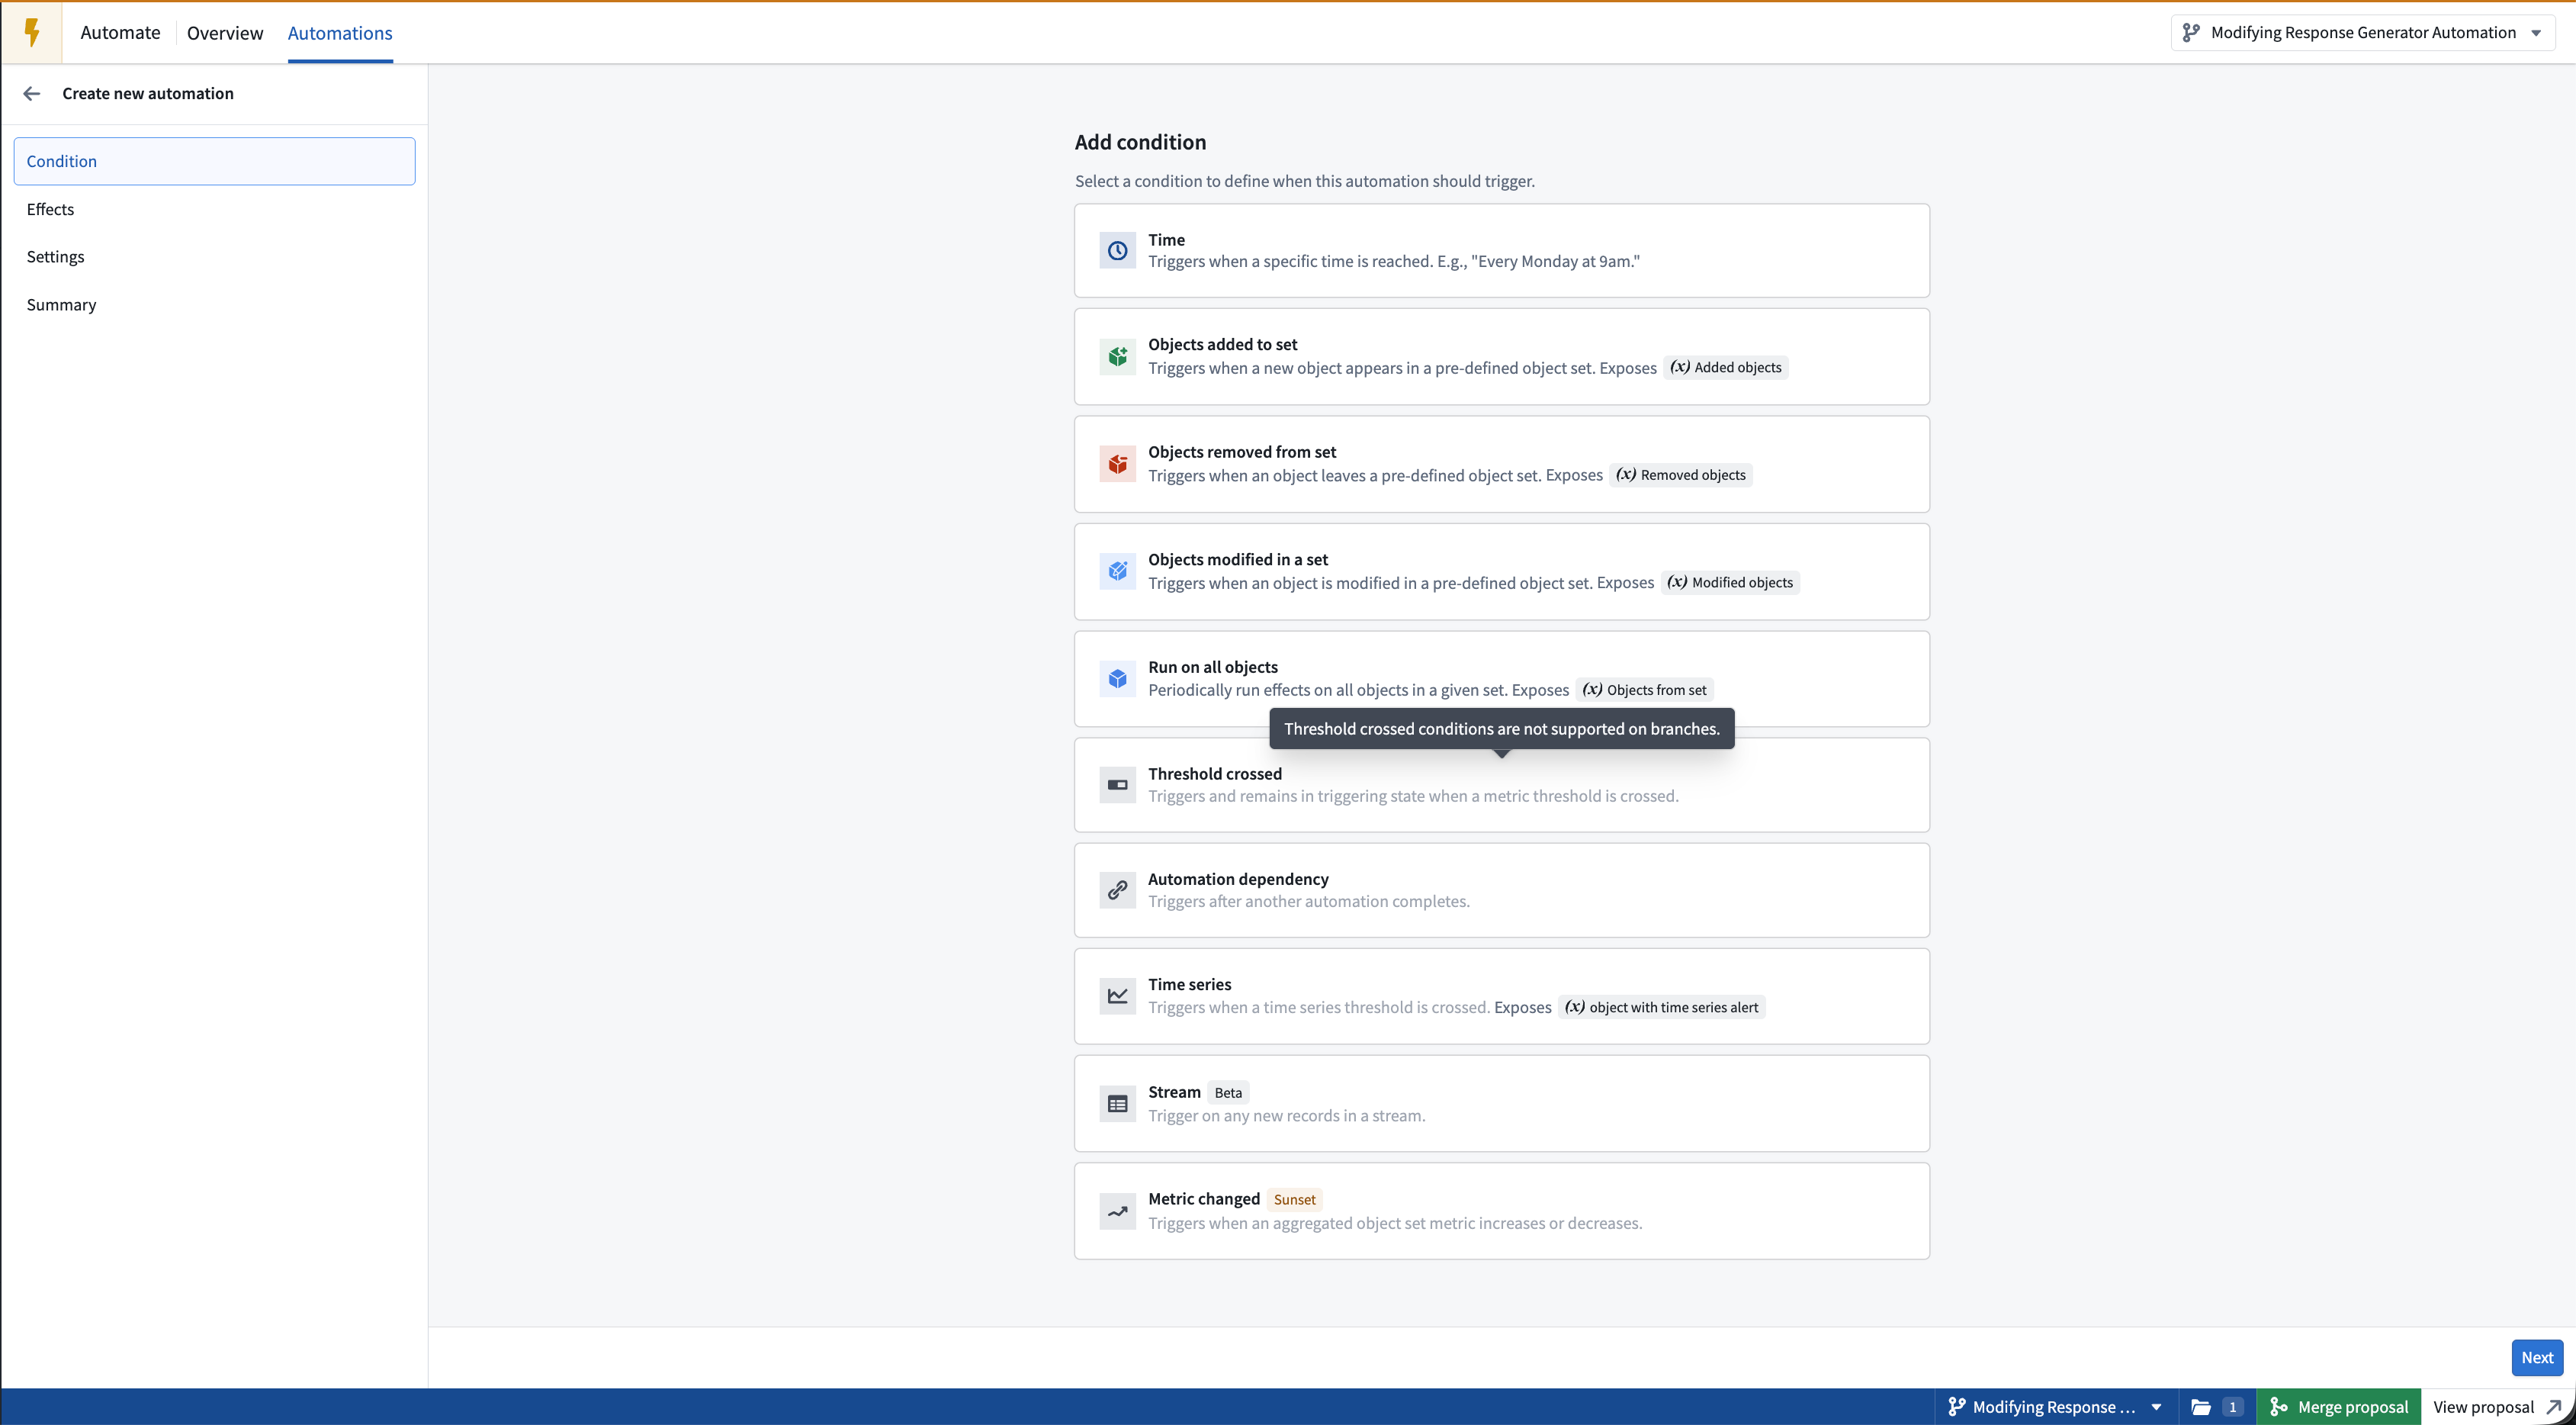Screen dimensions: 2576x1425
Task: Select the Time series condition card
Action: 1502,996
